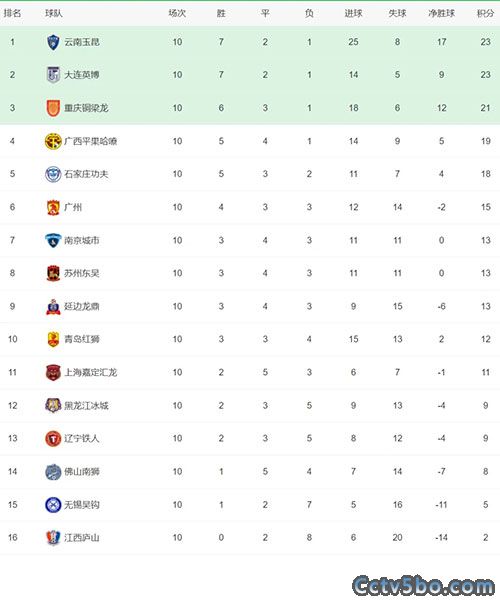Image resolution: width=500 pixels, height=600 pixels.
Task: Click the 大连英博 team badge
Action: [53, 75]
